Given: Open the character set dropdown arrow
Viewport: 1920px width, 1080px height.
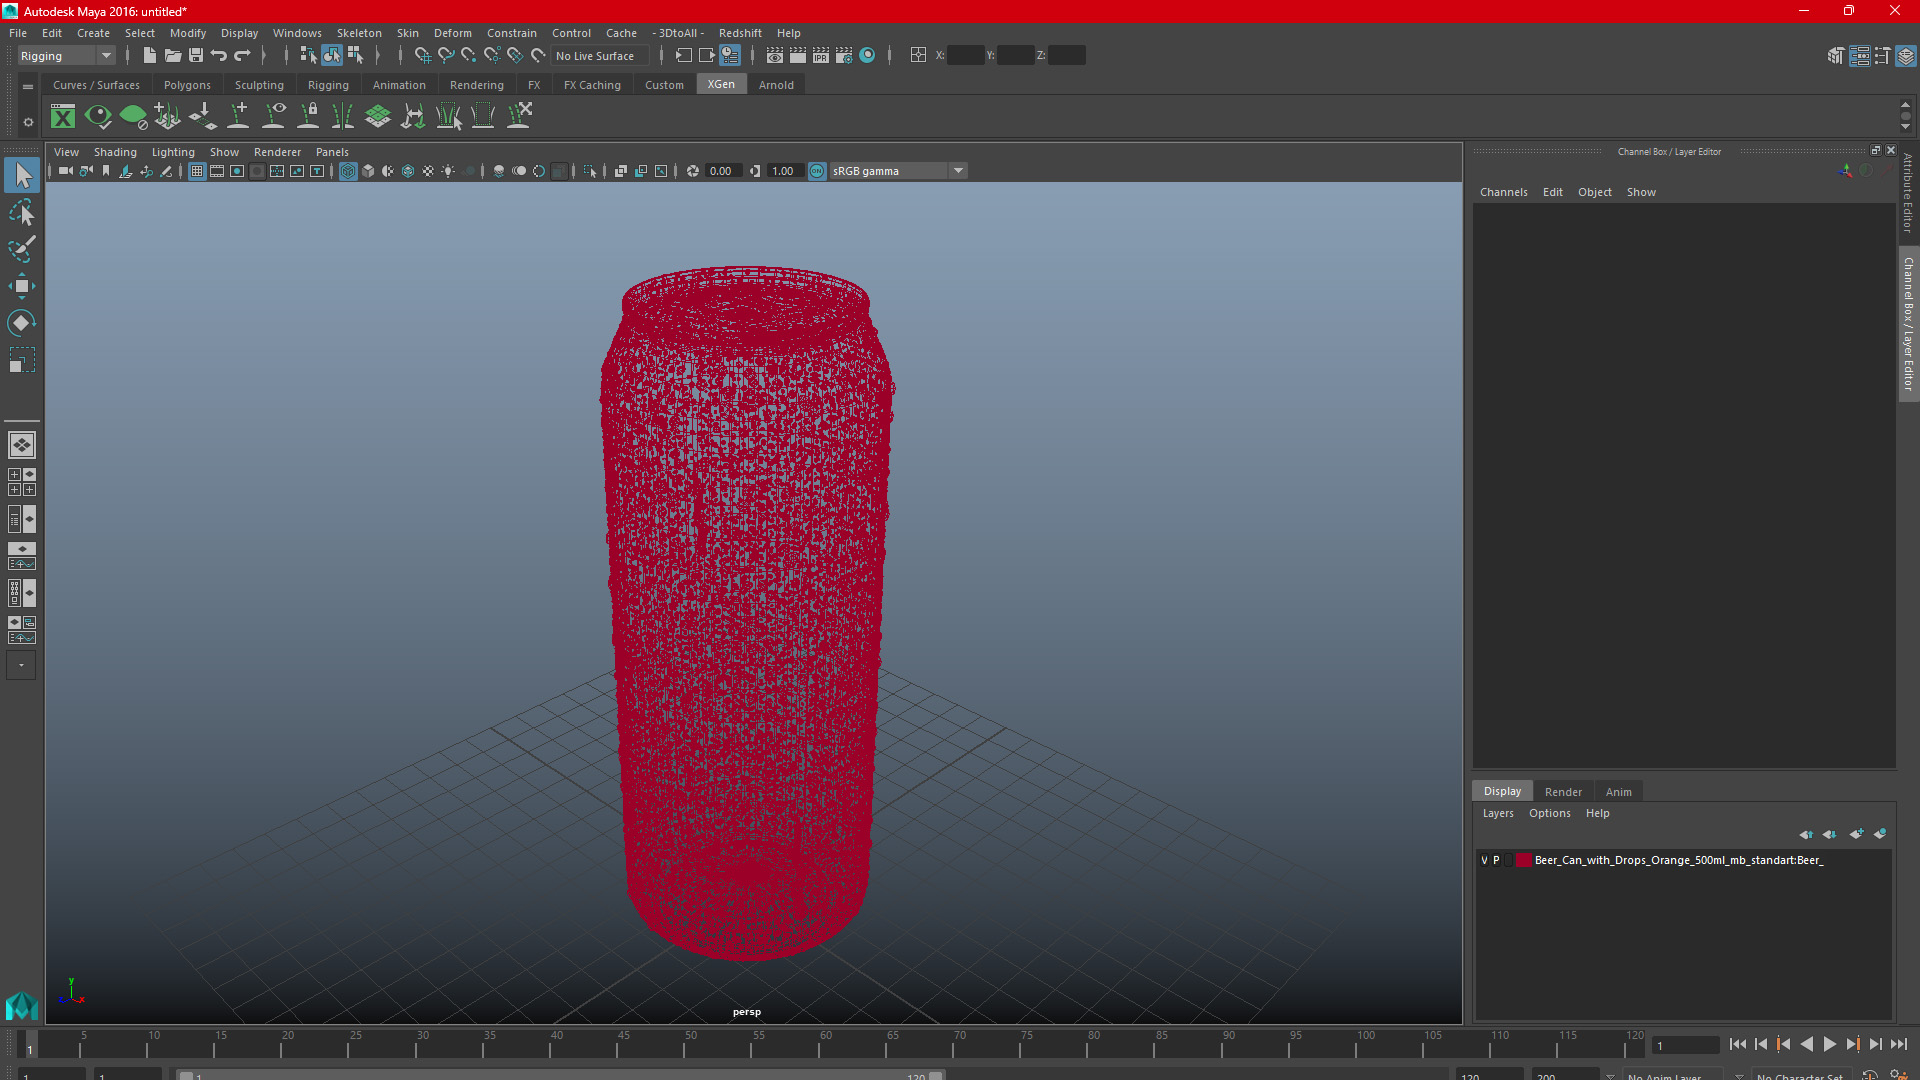Looking at the screenshot, I should [1740, 1076].
